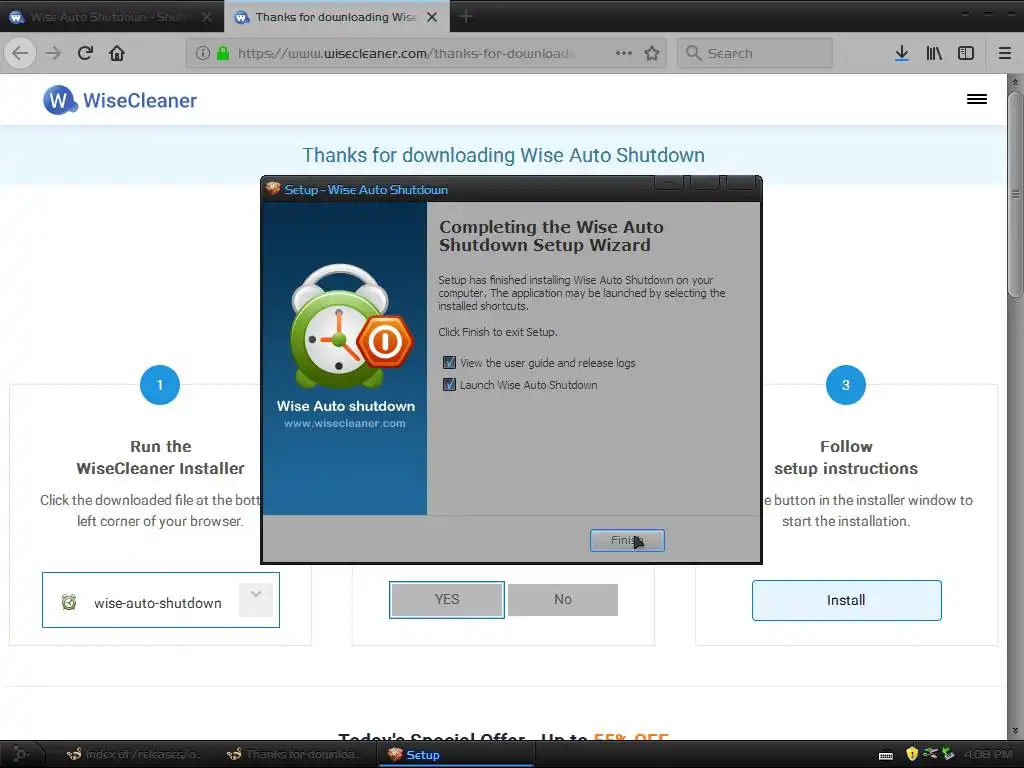
Task: Click the taskbar clock showing 4:08 PM
Action: (x=988, y=754)
